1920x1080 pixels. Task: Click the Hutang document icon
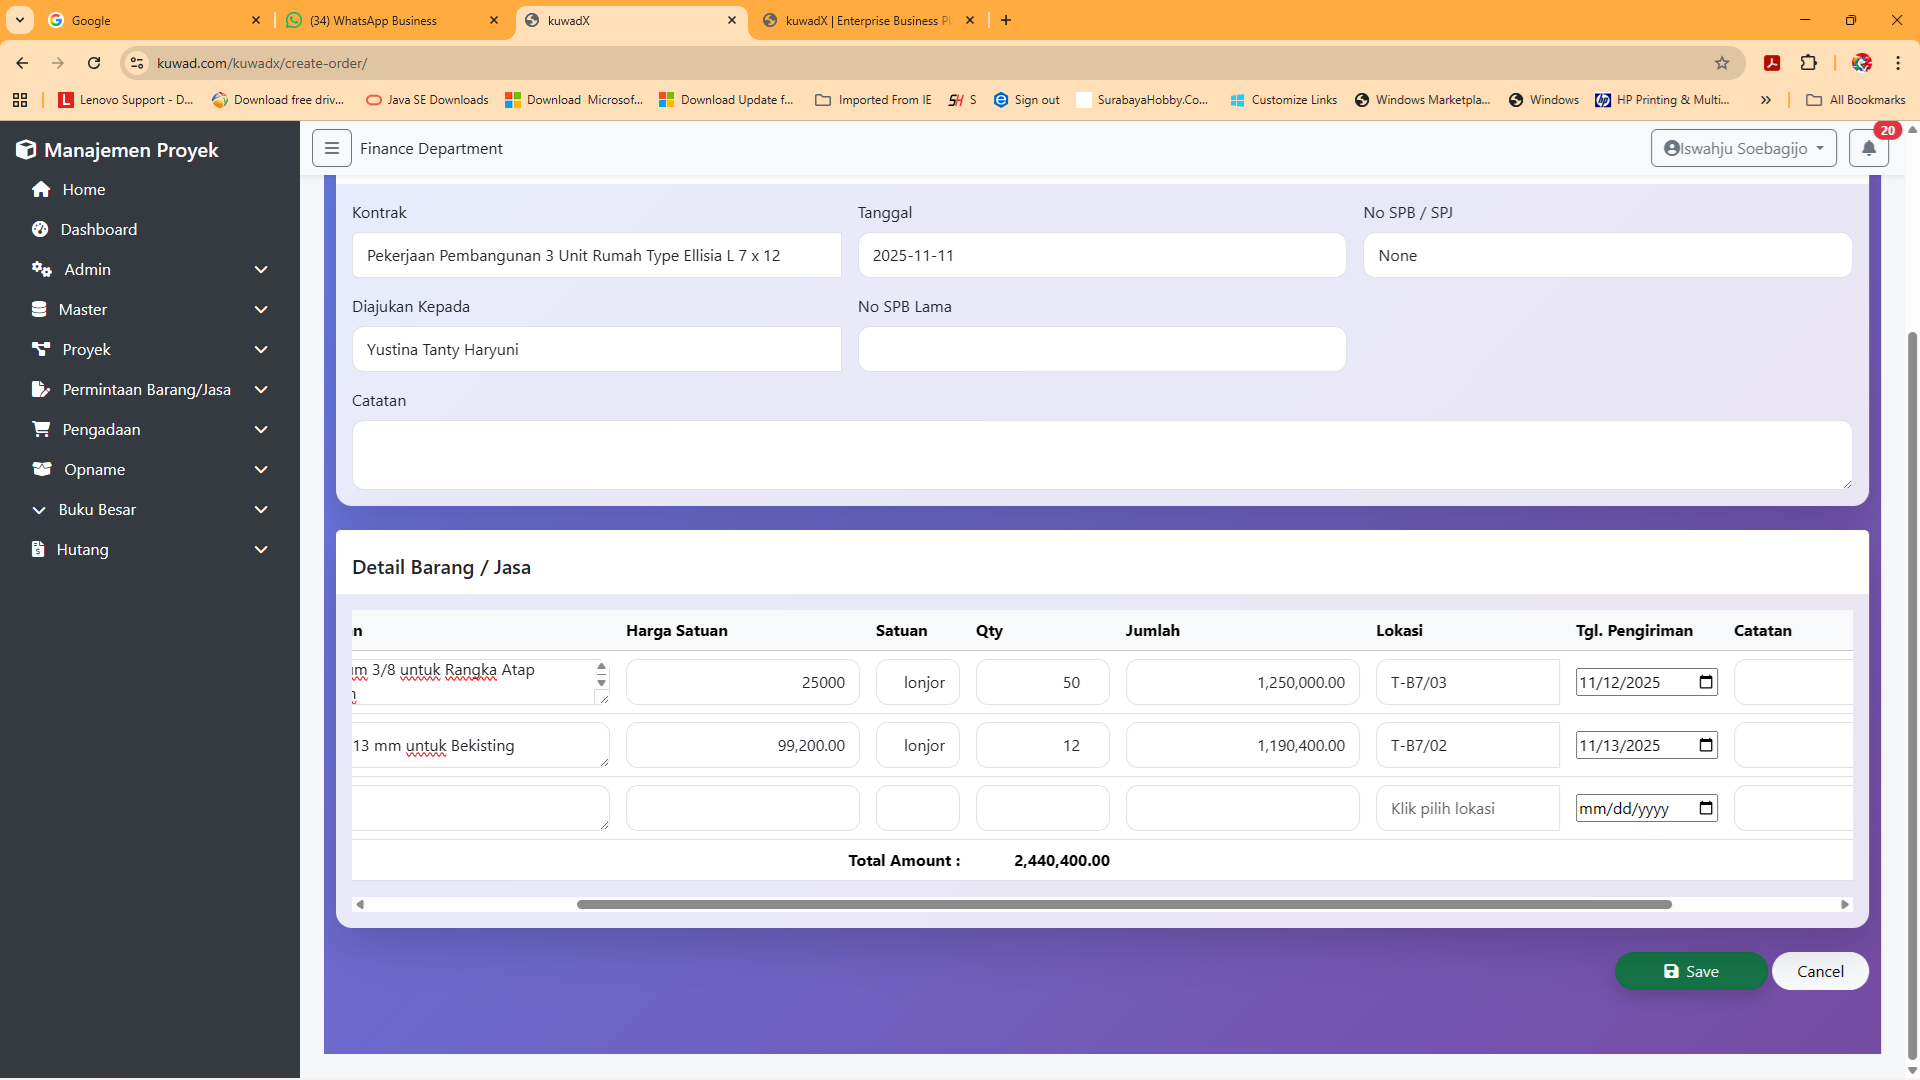38,549
